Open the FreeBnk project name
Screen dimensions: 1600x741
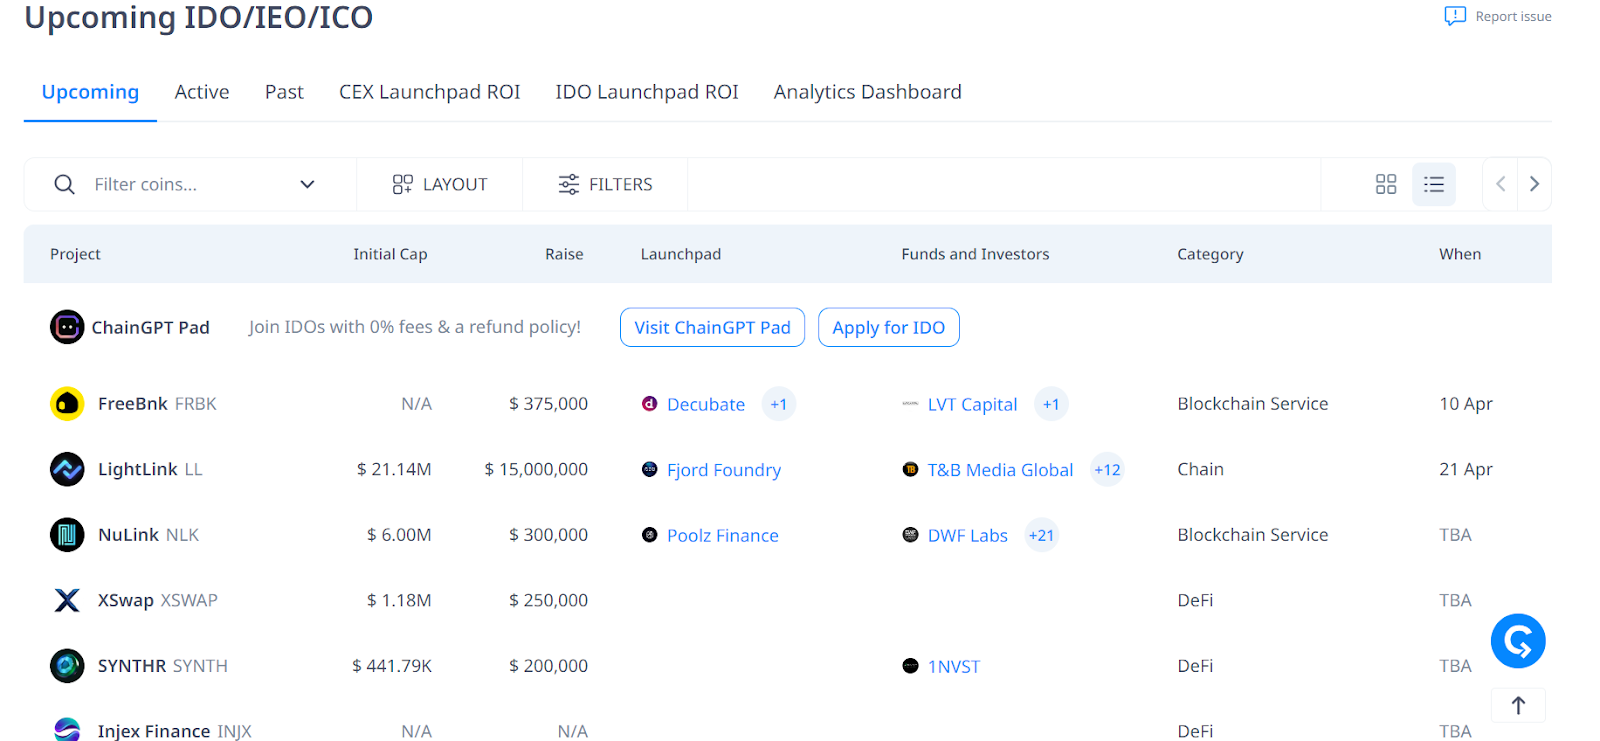tap(133, 404)
